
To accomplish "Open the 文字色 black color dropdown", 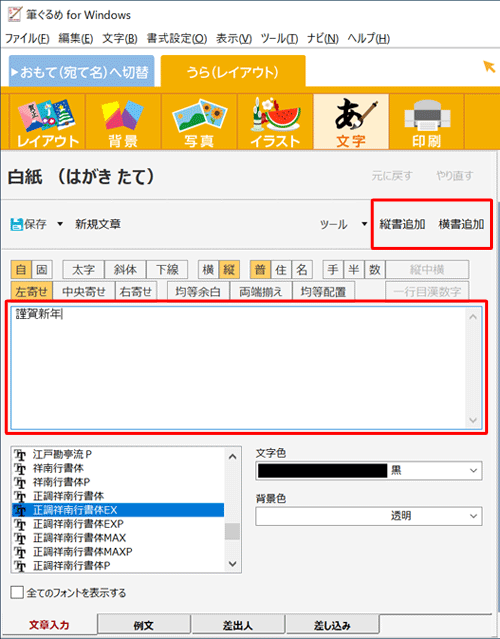I will pyautogui.click(x=473, y=471).
